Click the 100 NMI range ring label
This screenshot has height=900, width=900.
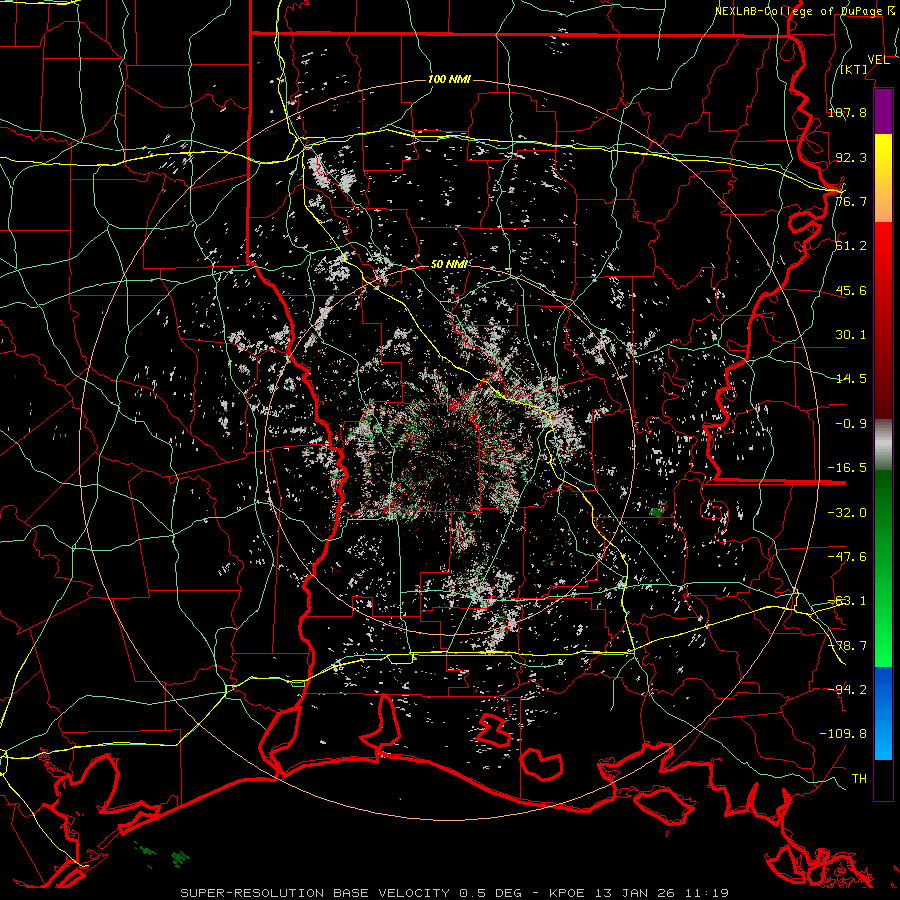(x=449, y=79)
